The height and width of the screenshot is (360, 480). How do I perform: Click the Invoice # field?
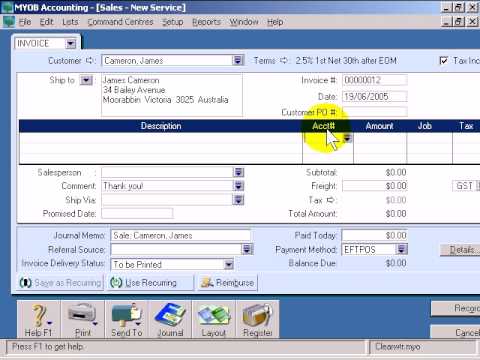pyautogui.click(x=375, y=80)
